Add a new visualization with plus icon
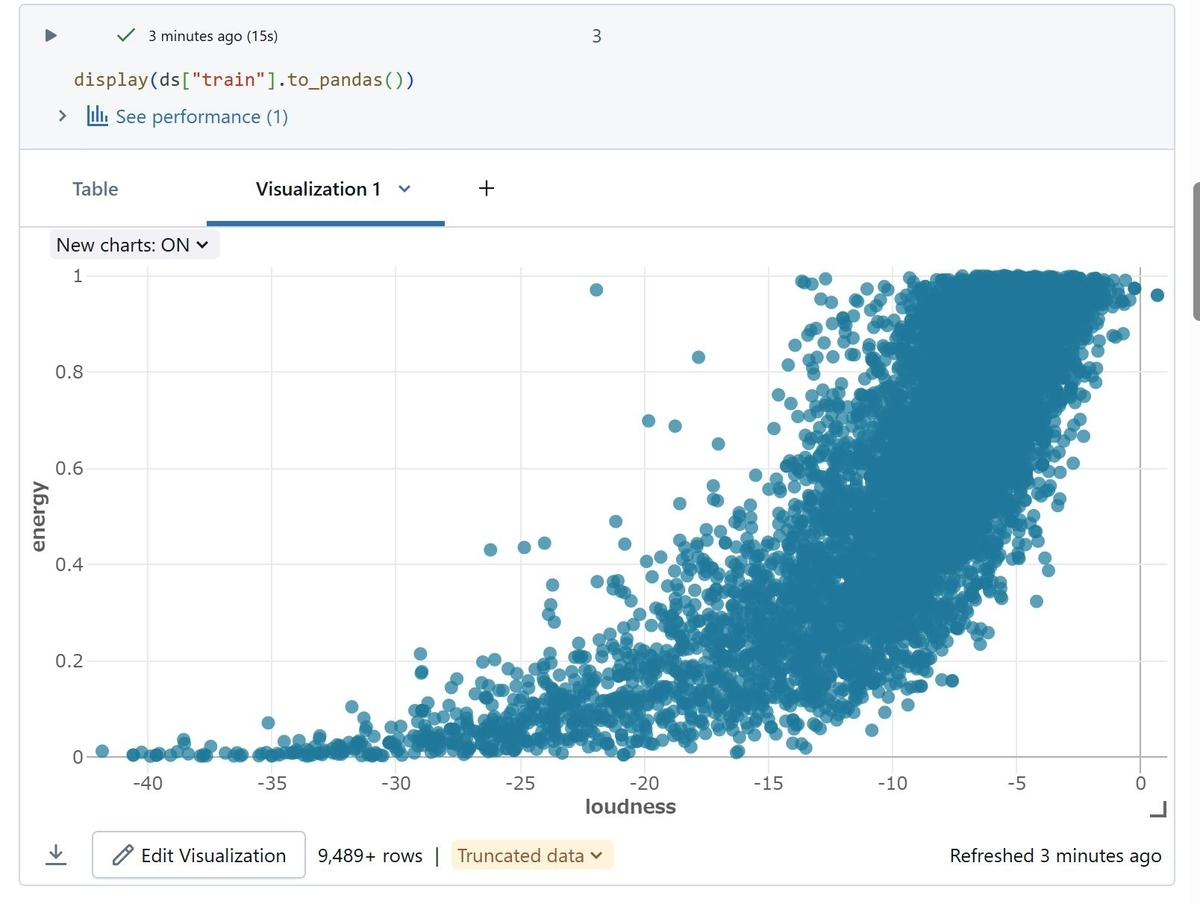 click(486, 188)
